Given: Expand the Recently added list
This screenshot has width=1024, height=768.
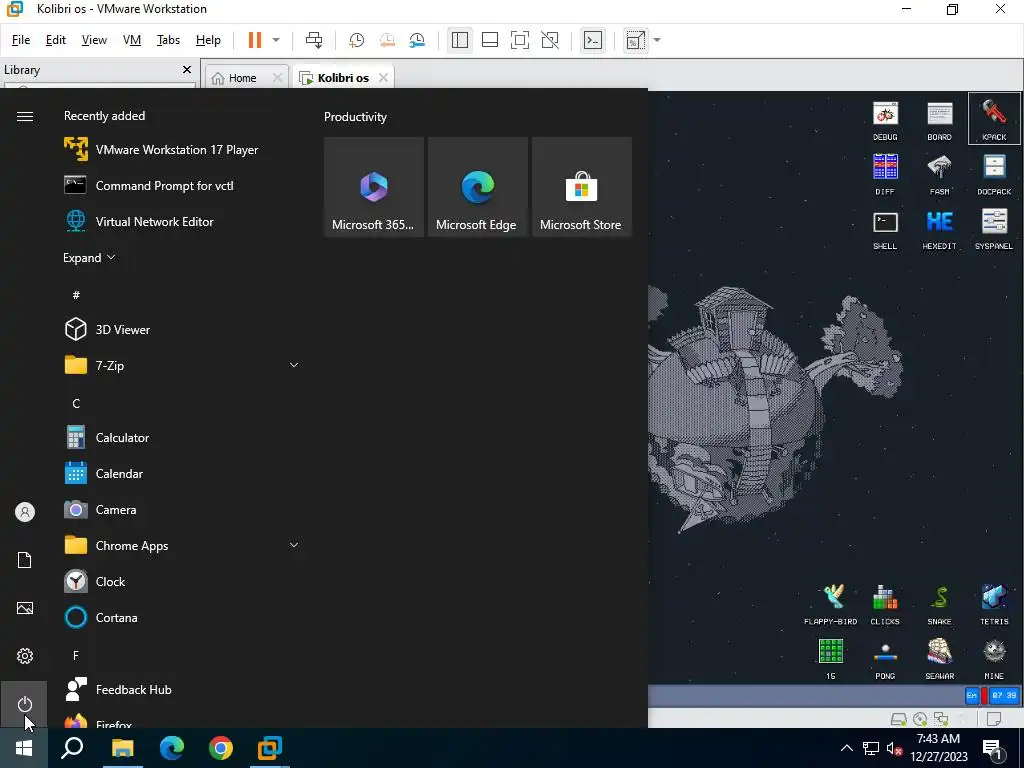Looking at the screenshot, I should click(x=89, y=257).
